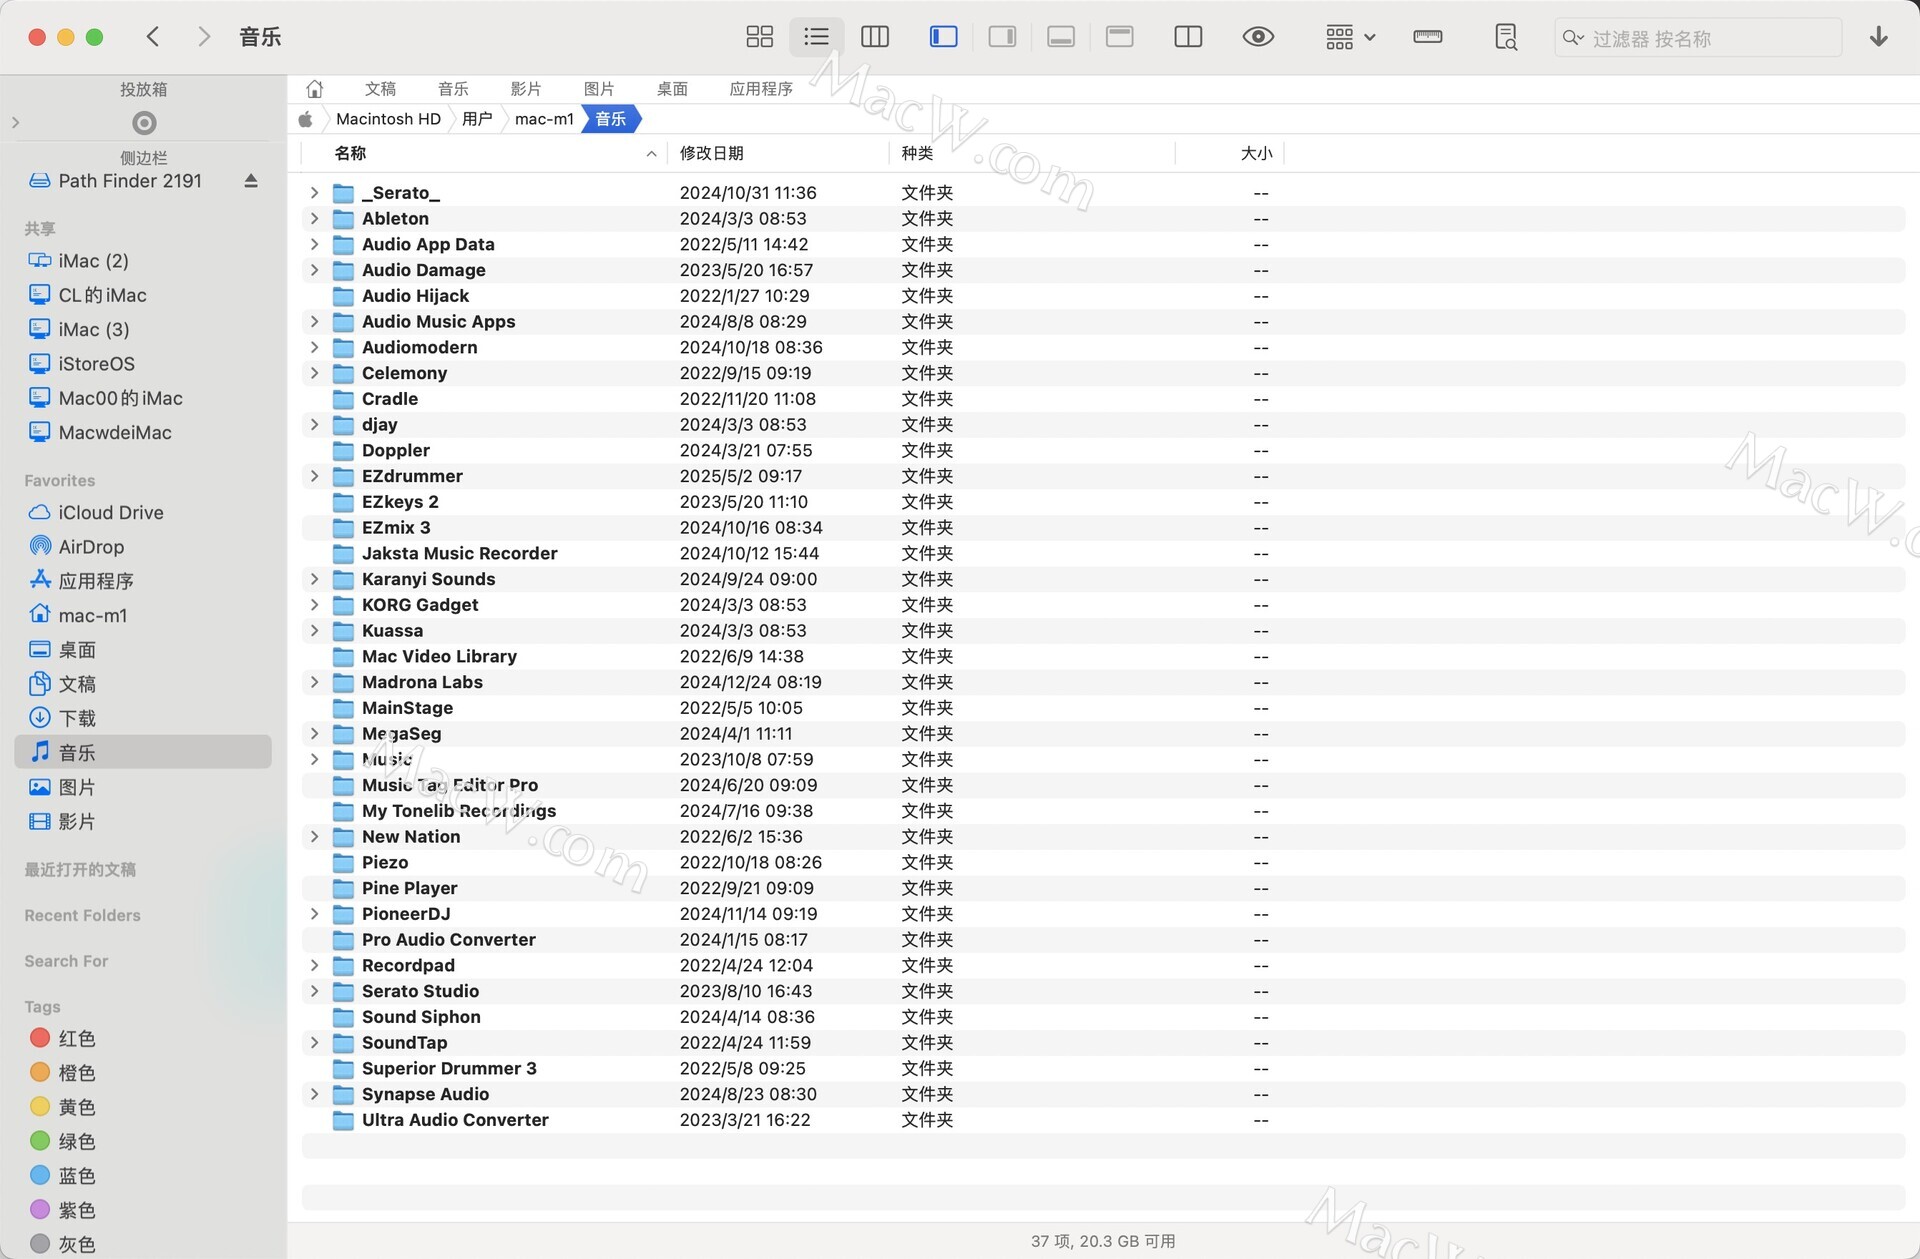Expand the _Serato_ folder
This screenshot has width=1920, height=1259.
click(x=314, y=192)
